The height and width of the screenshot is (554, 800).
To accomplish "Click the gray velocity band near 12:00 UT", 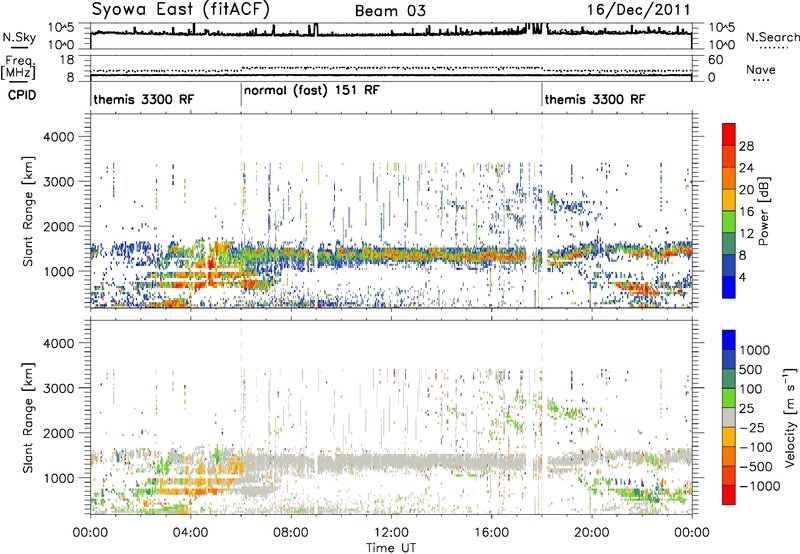I will coord(391,462).
